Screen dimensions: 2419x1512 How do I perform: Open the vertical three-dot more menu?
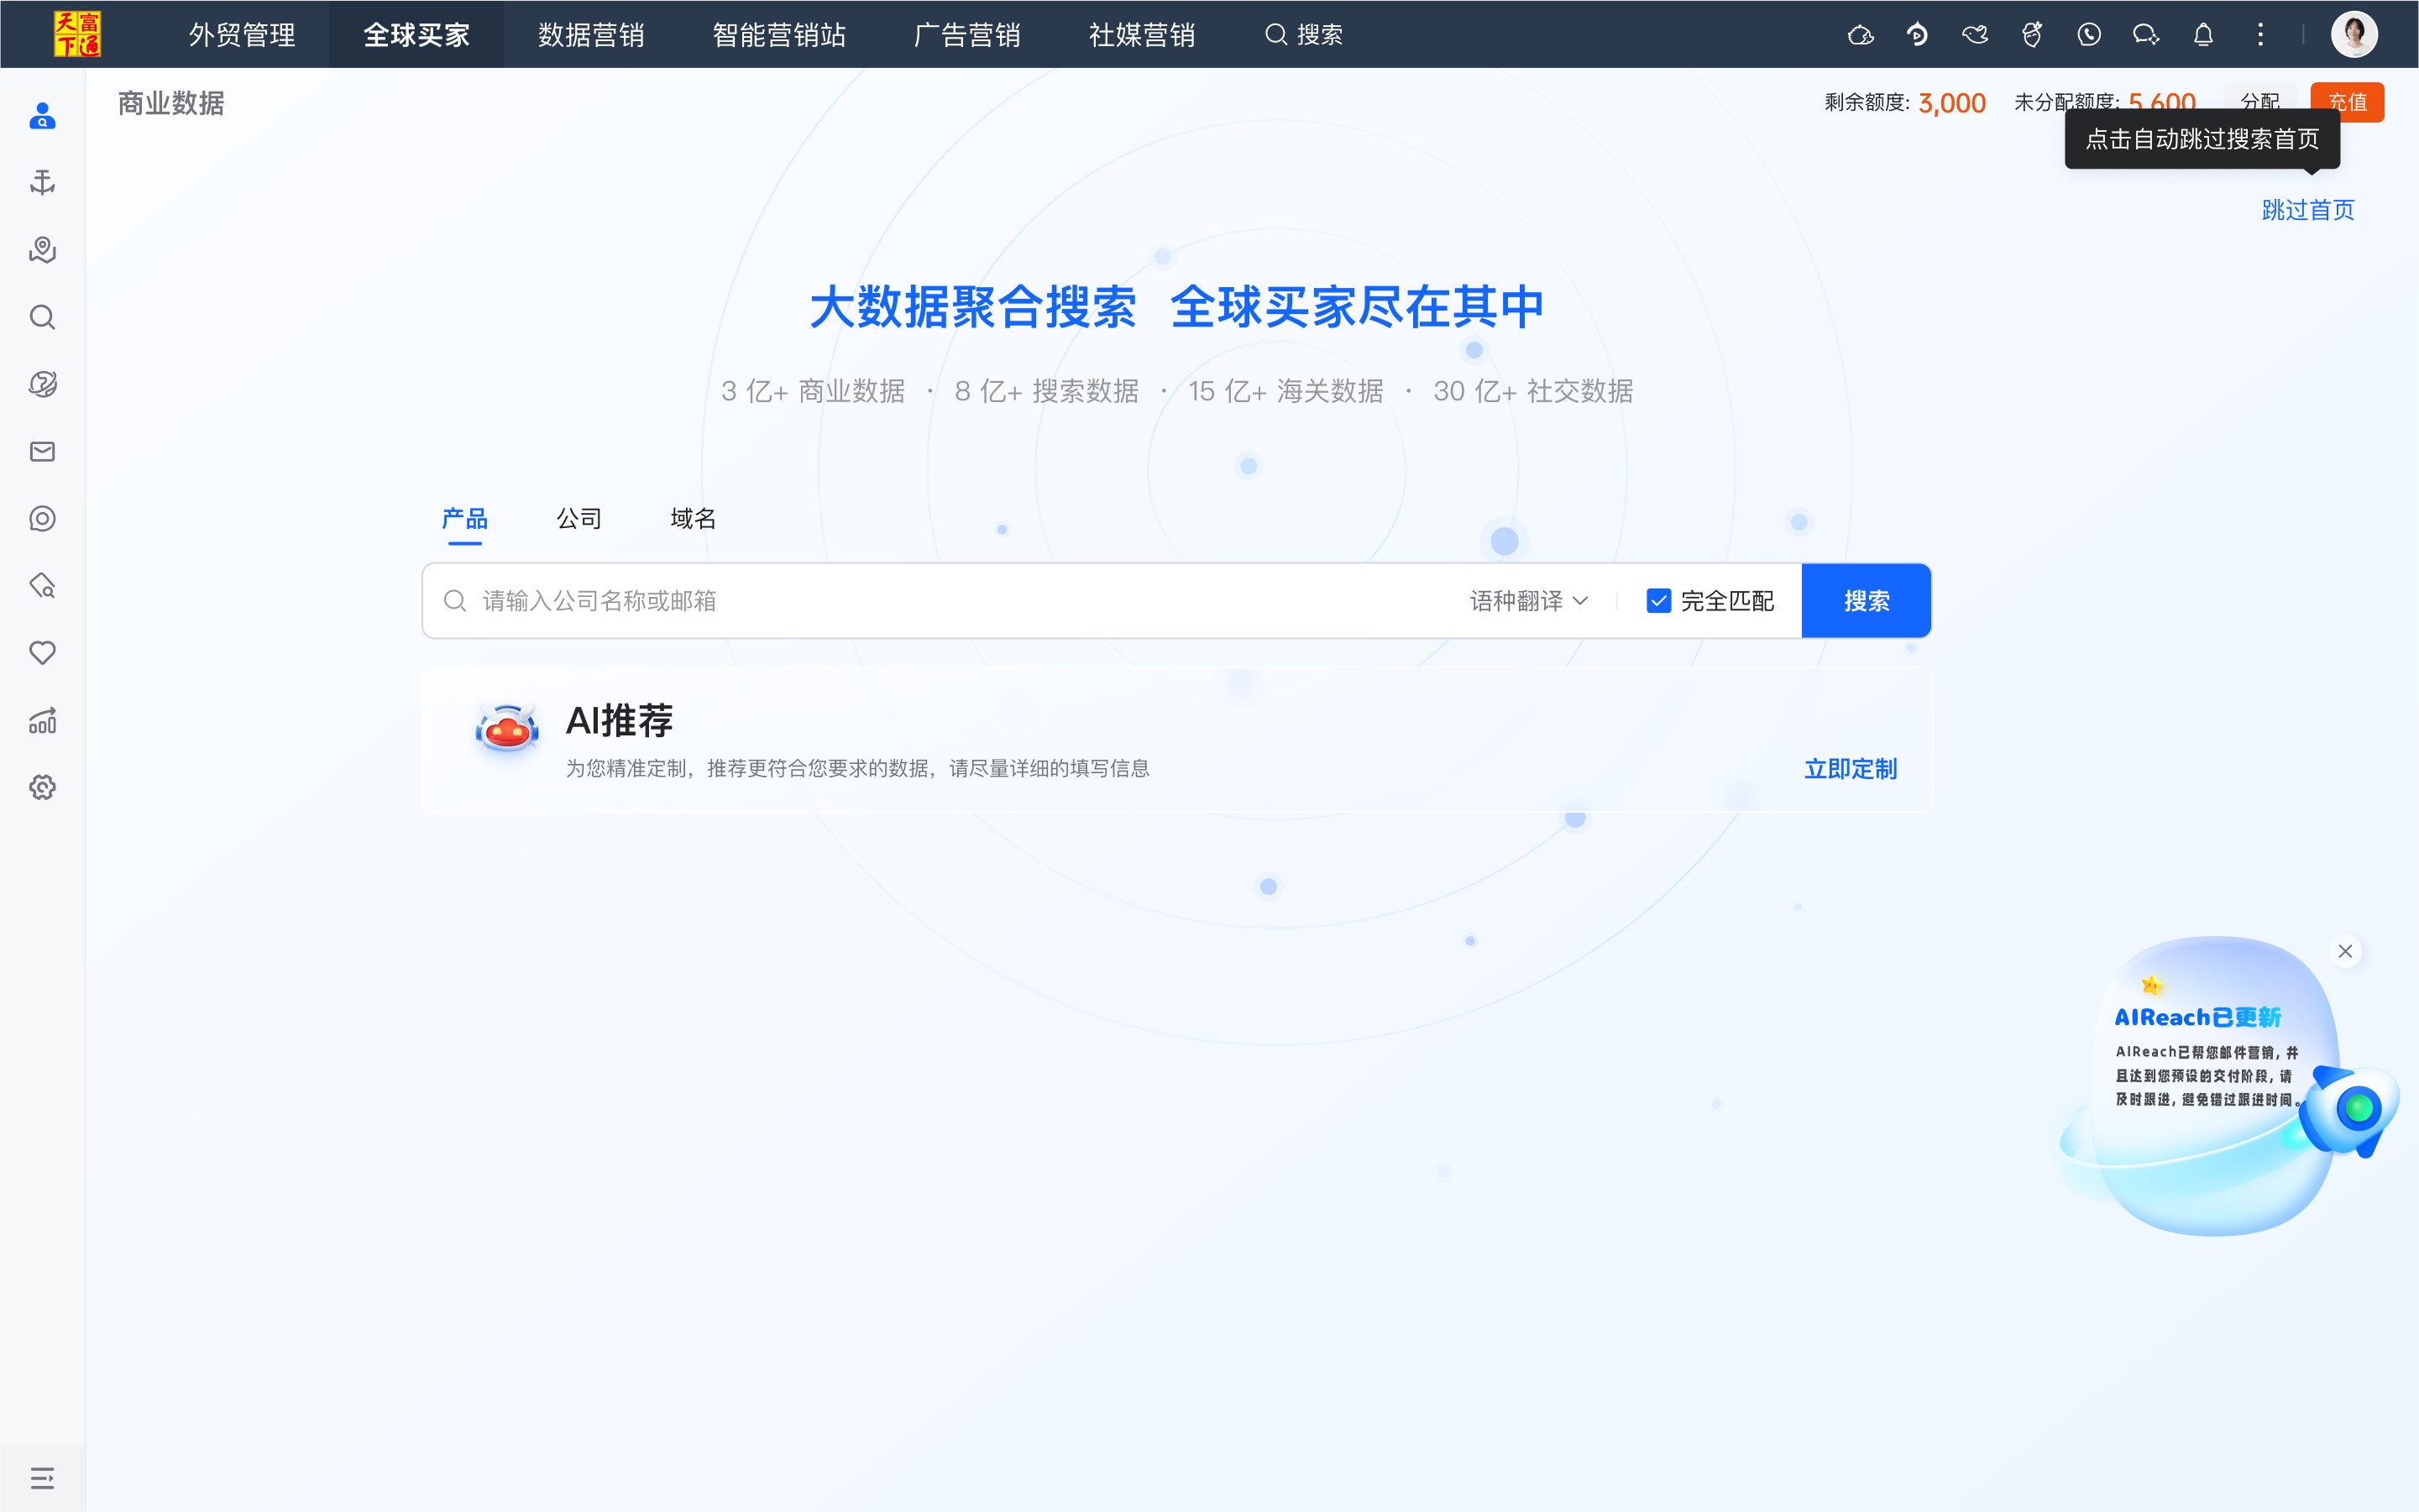2260,35
